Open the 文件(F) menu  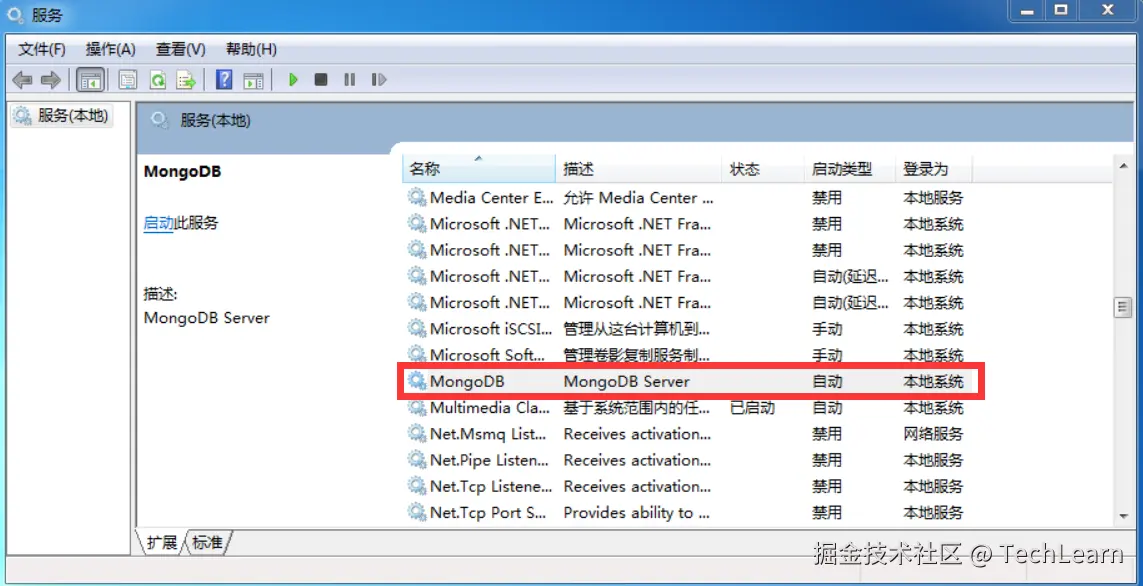click(x=42, y=50)
